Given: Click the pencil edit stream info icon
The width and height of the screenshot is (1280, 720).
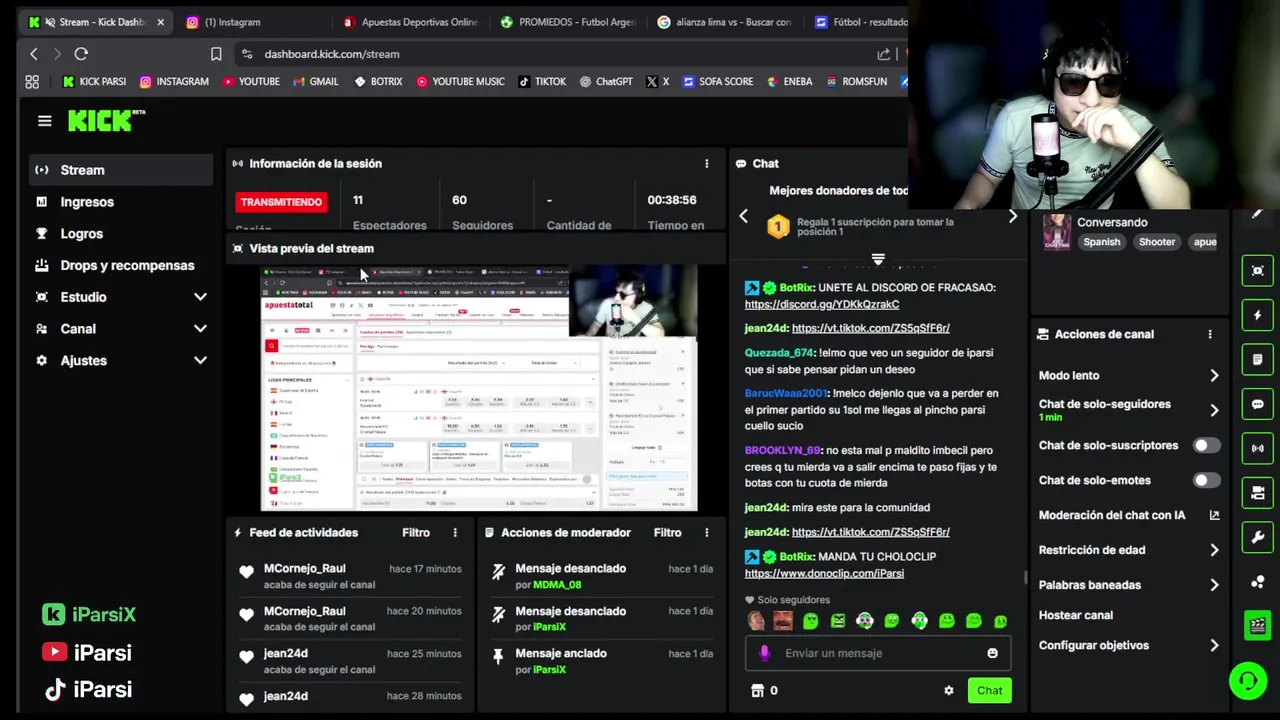Looking at the screenshot, I should pyautogui.click(x=1257, y=213).
